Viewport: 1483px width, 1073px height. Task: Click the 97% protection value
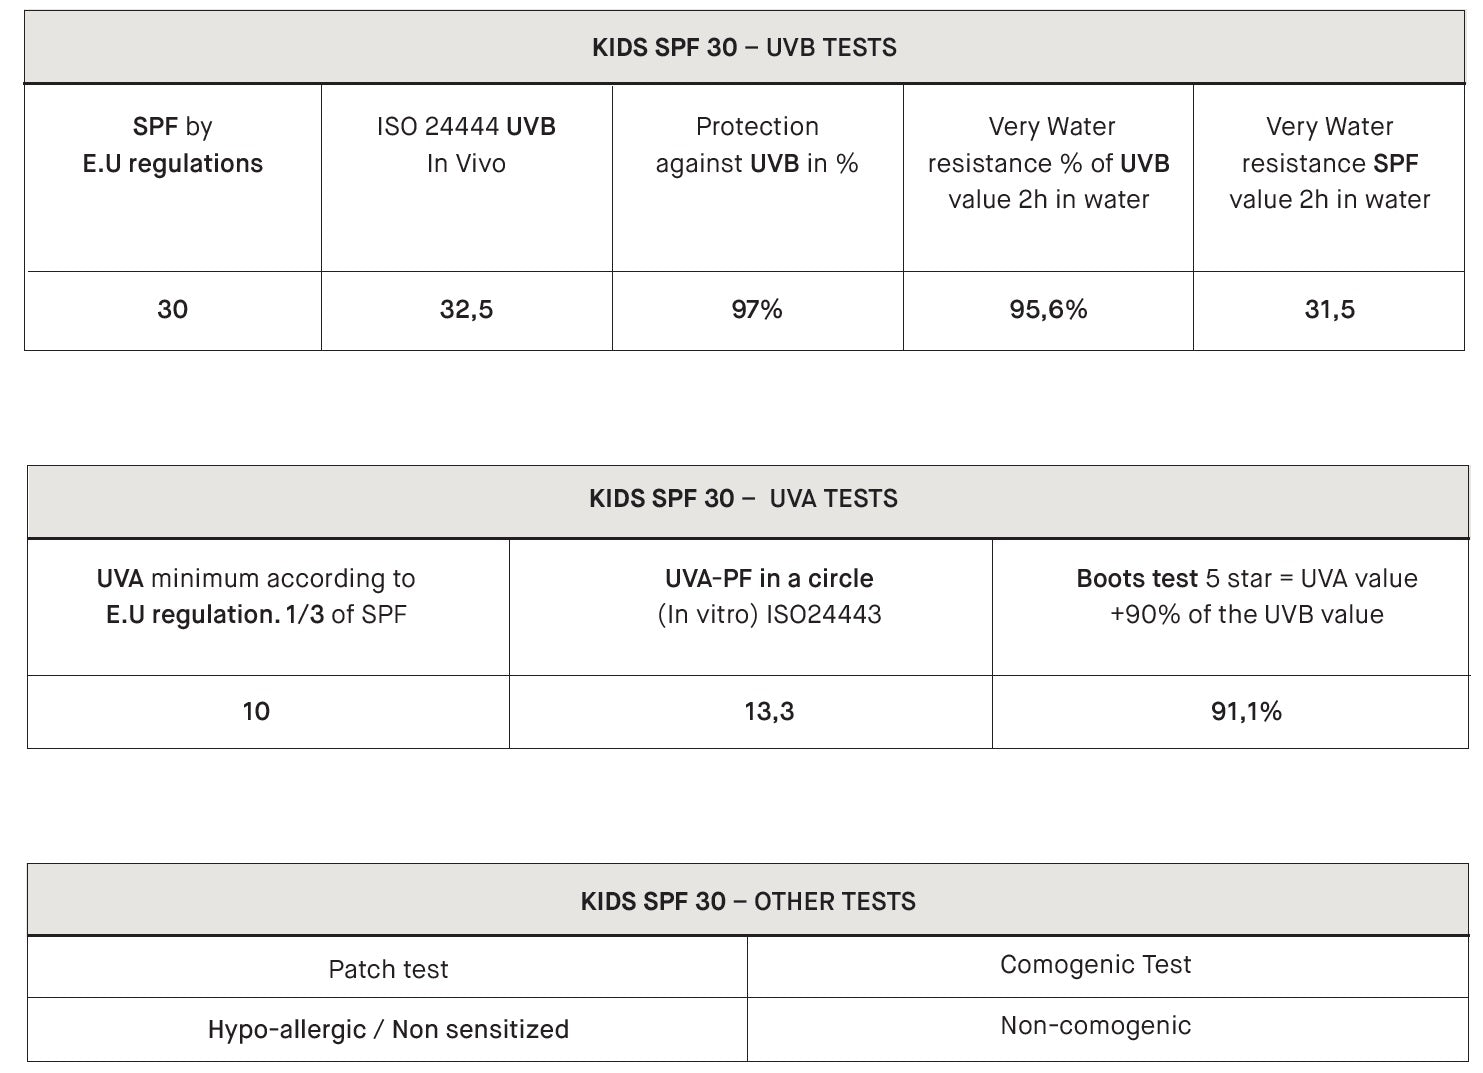(757, 310)
